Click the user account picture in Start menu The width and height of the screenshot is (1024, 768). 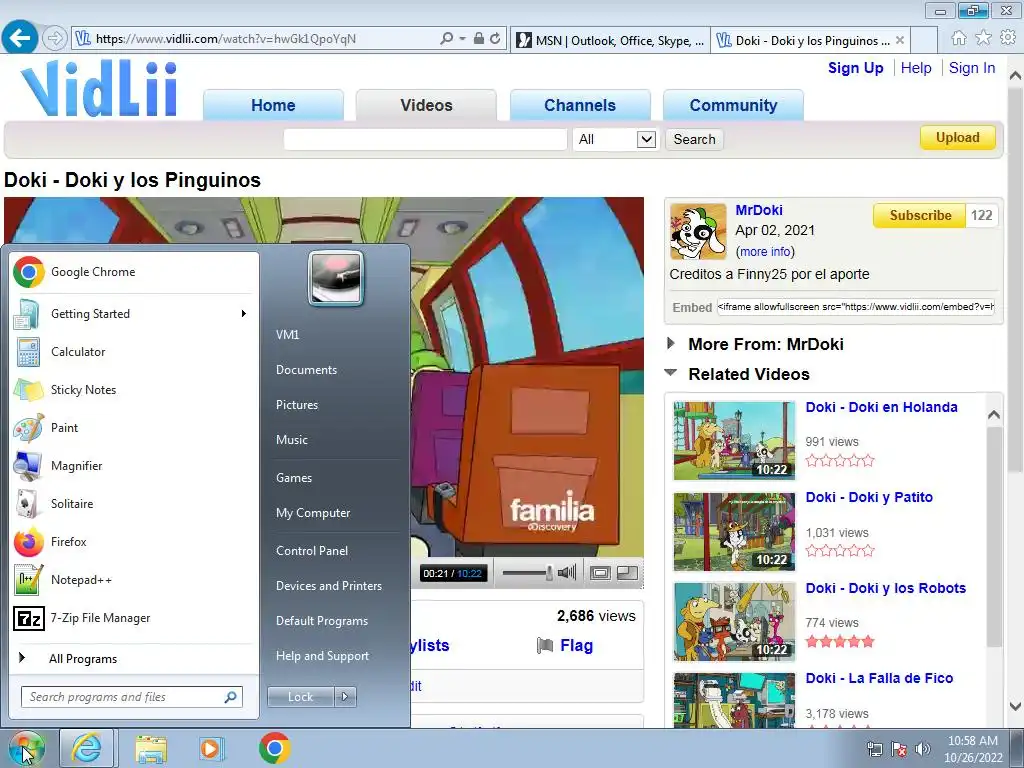[x=336, y=278]
